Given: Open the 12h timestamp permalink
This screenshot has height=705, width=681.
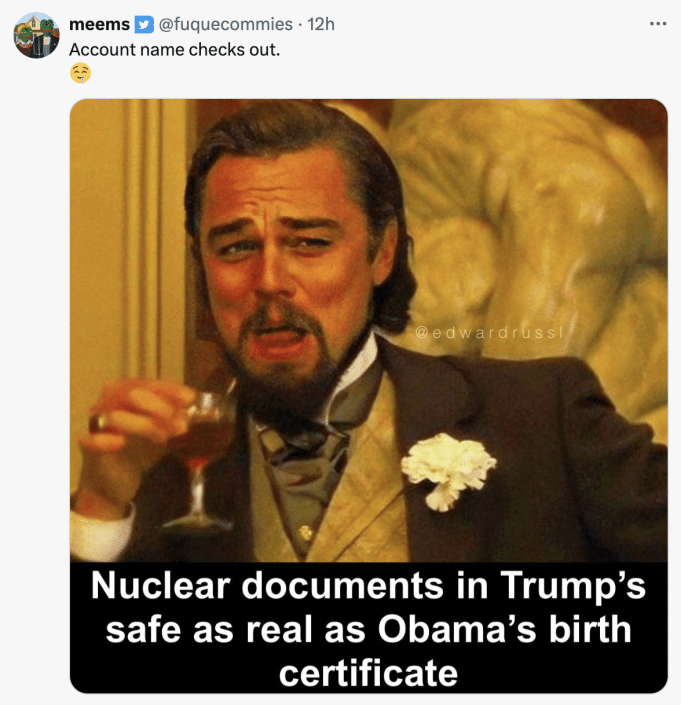Looking at the screenshot, I should pos(322,24).
